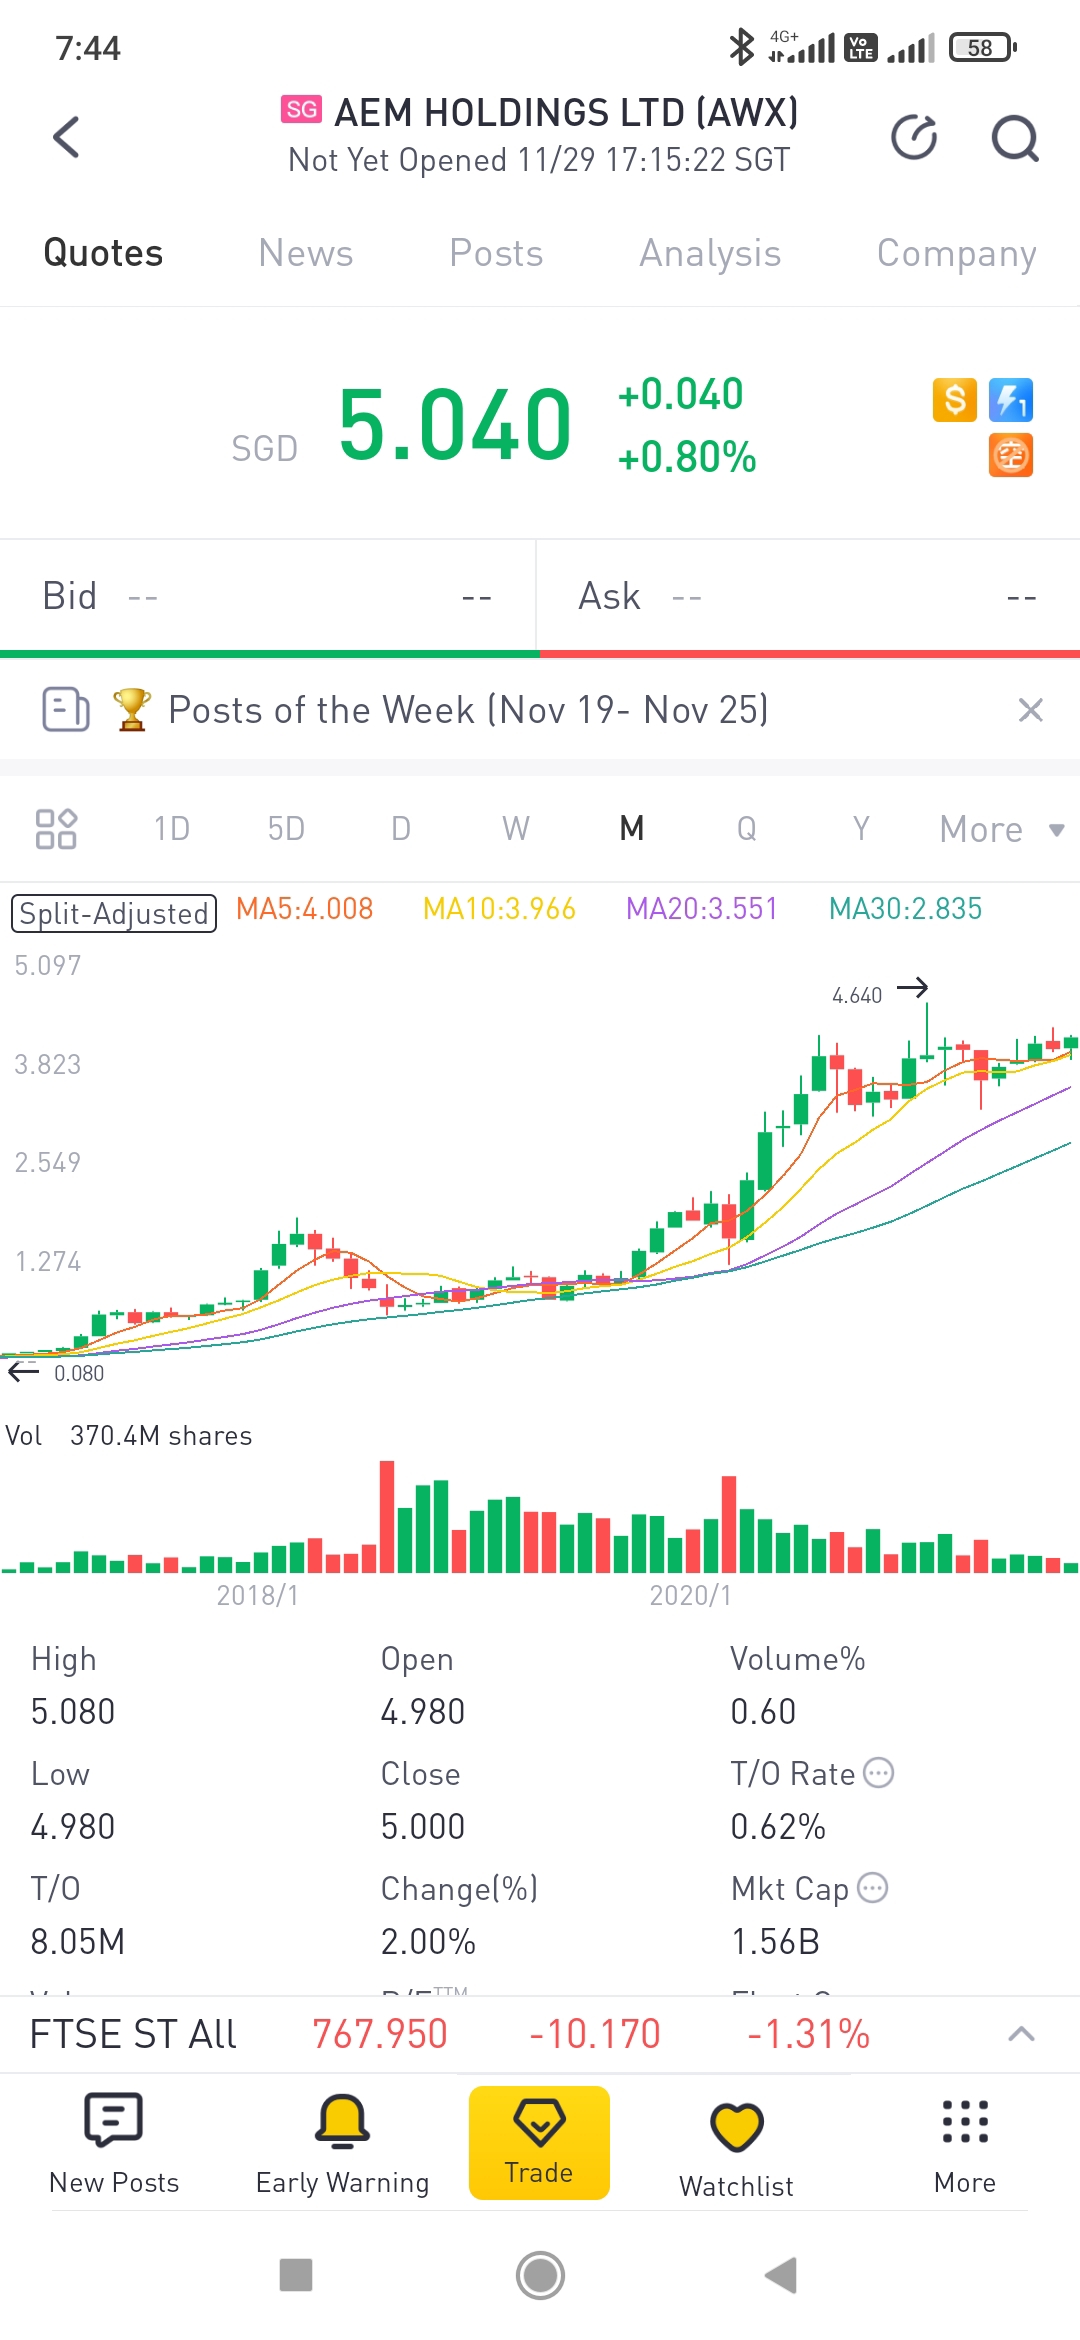This screenshot has height=2340, width=1080.
Task: Tap Android back triangle button
Action: click(781, 2275)
